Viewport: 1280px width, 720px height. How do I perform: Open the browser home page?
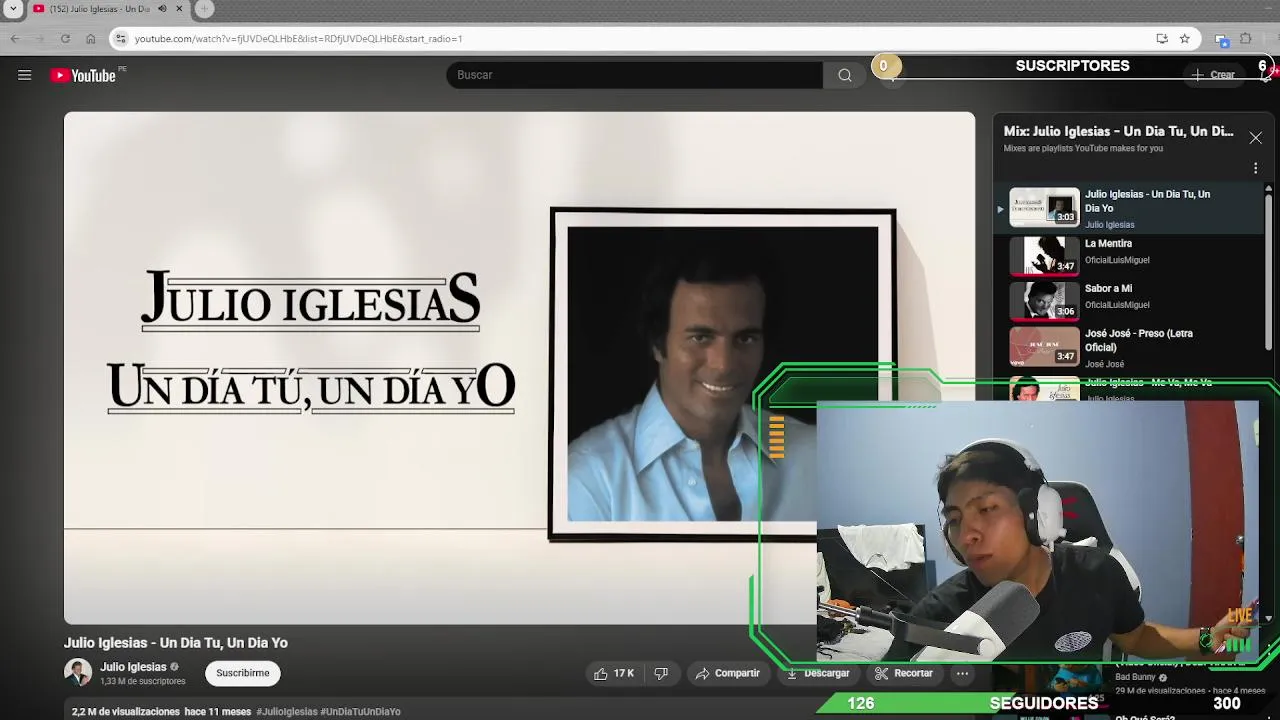(x=90, y=38)
